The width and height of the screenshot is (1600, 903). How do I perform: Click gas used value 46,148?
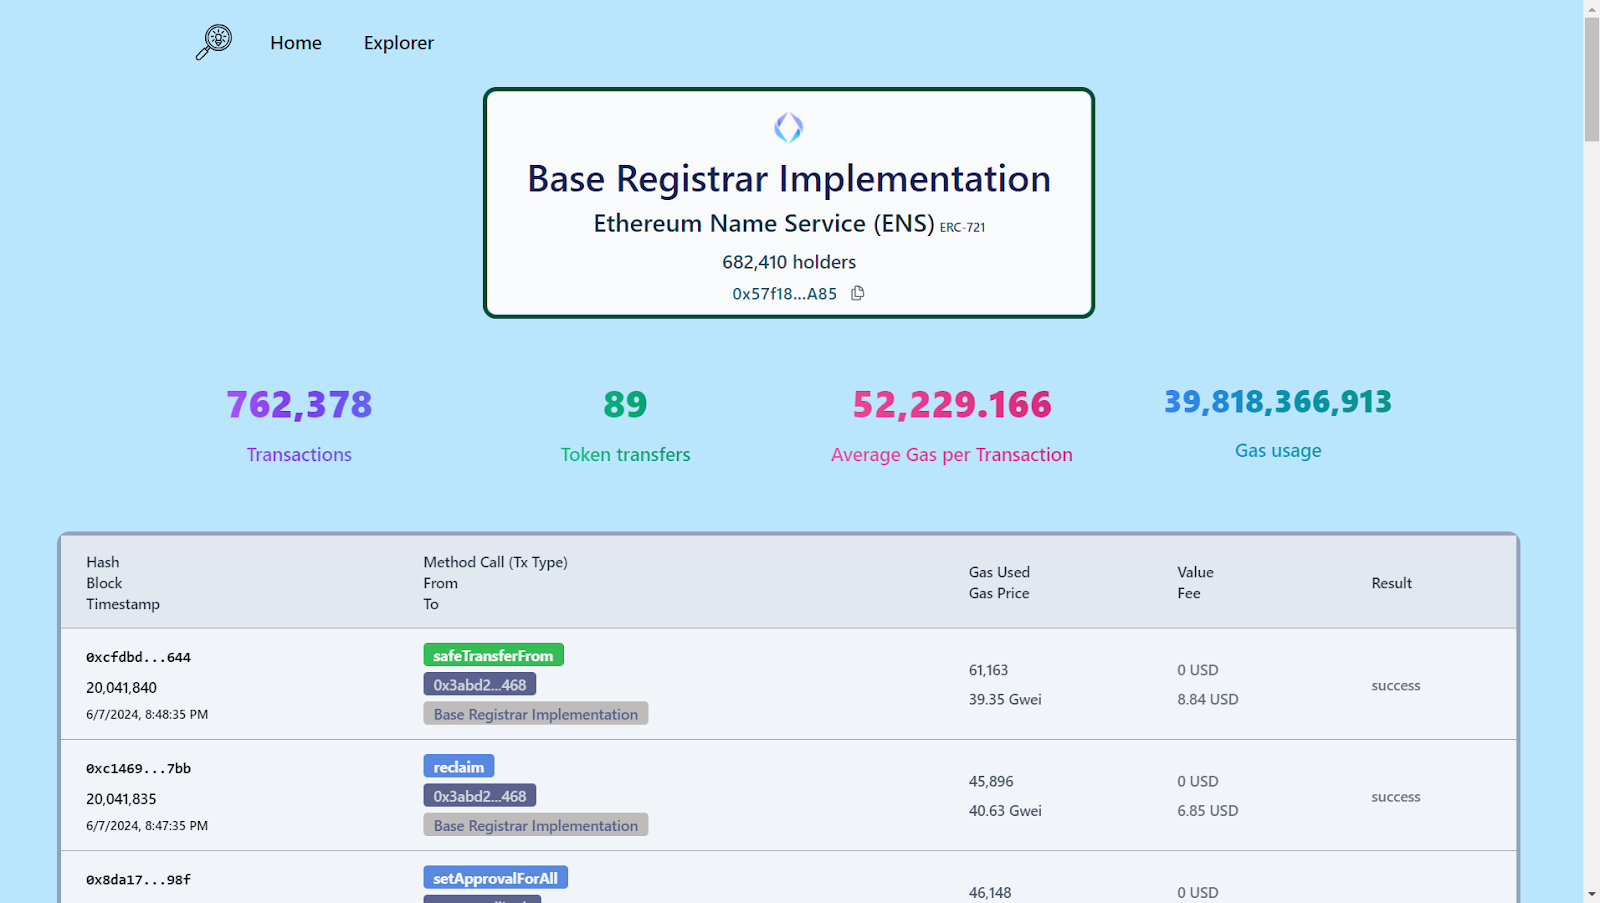pos(990,892)
